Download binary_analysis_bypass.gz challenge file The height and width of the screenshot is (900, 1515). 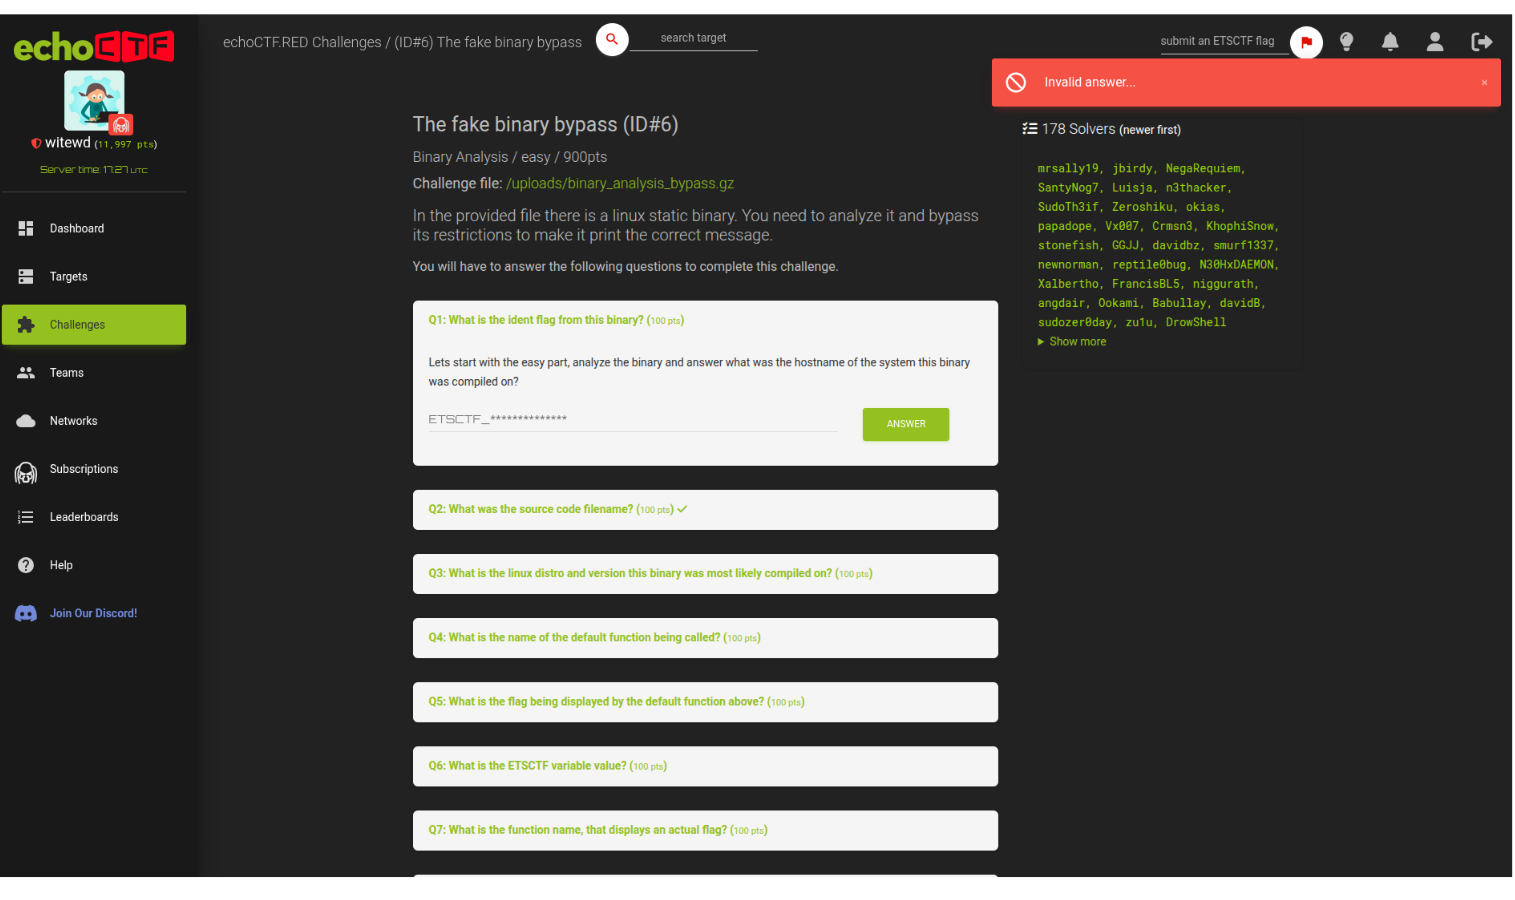click(620, 184)
